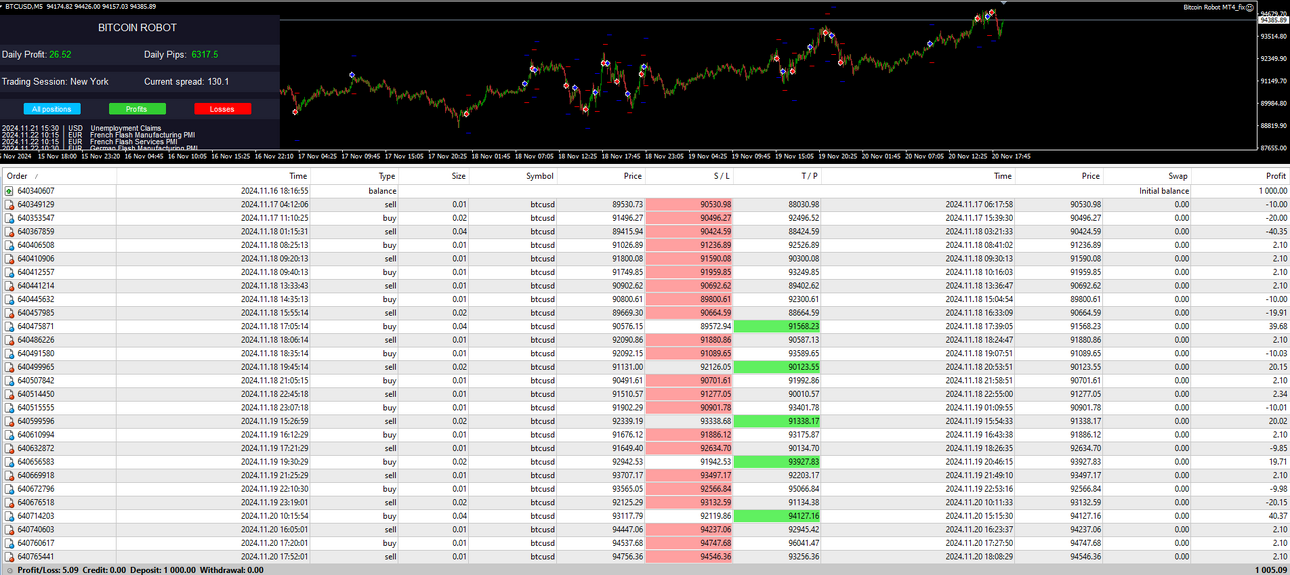Click the trade icon of order 640445632
This screenshot has height=575, width=1290.
click(x=9, y=299)
